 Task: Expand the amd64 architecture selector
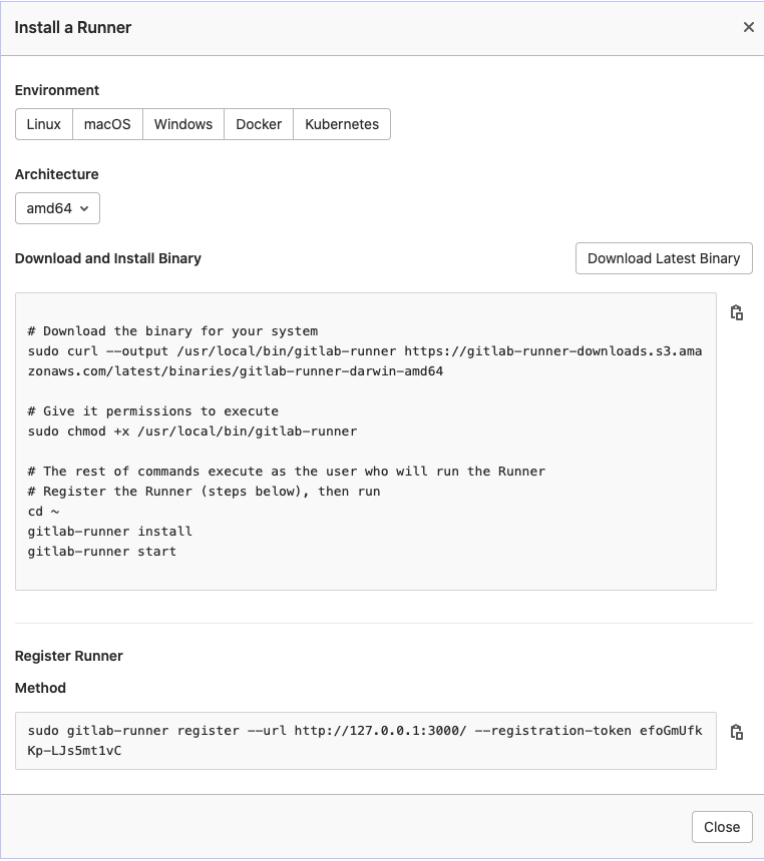57,208
